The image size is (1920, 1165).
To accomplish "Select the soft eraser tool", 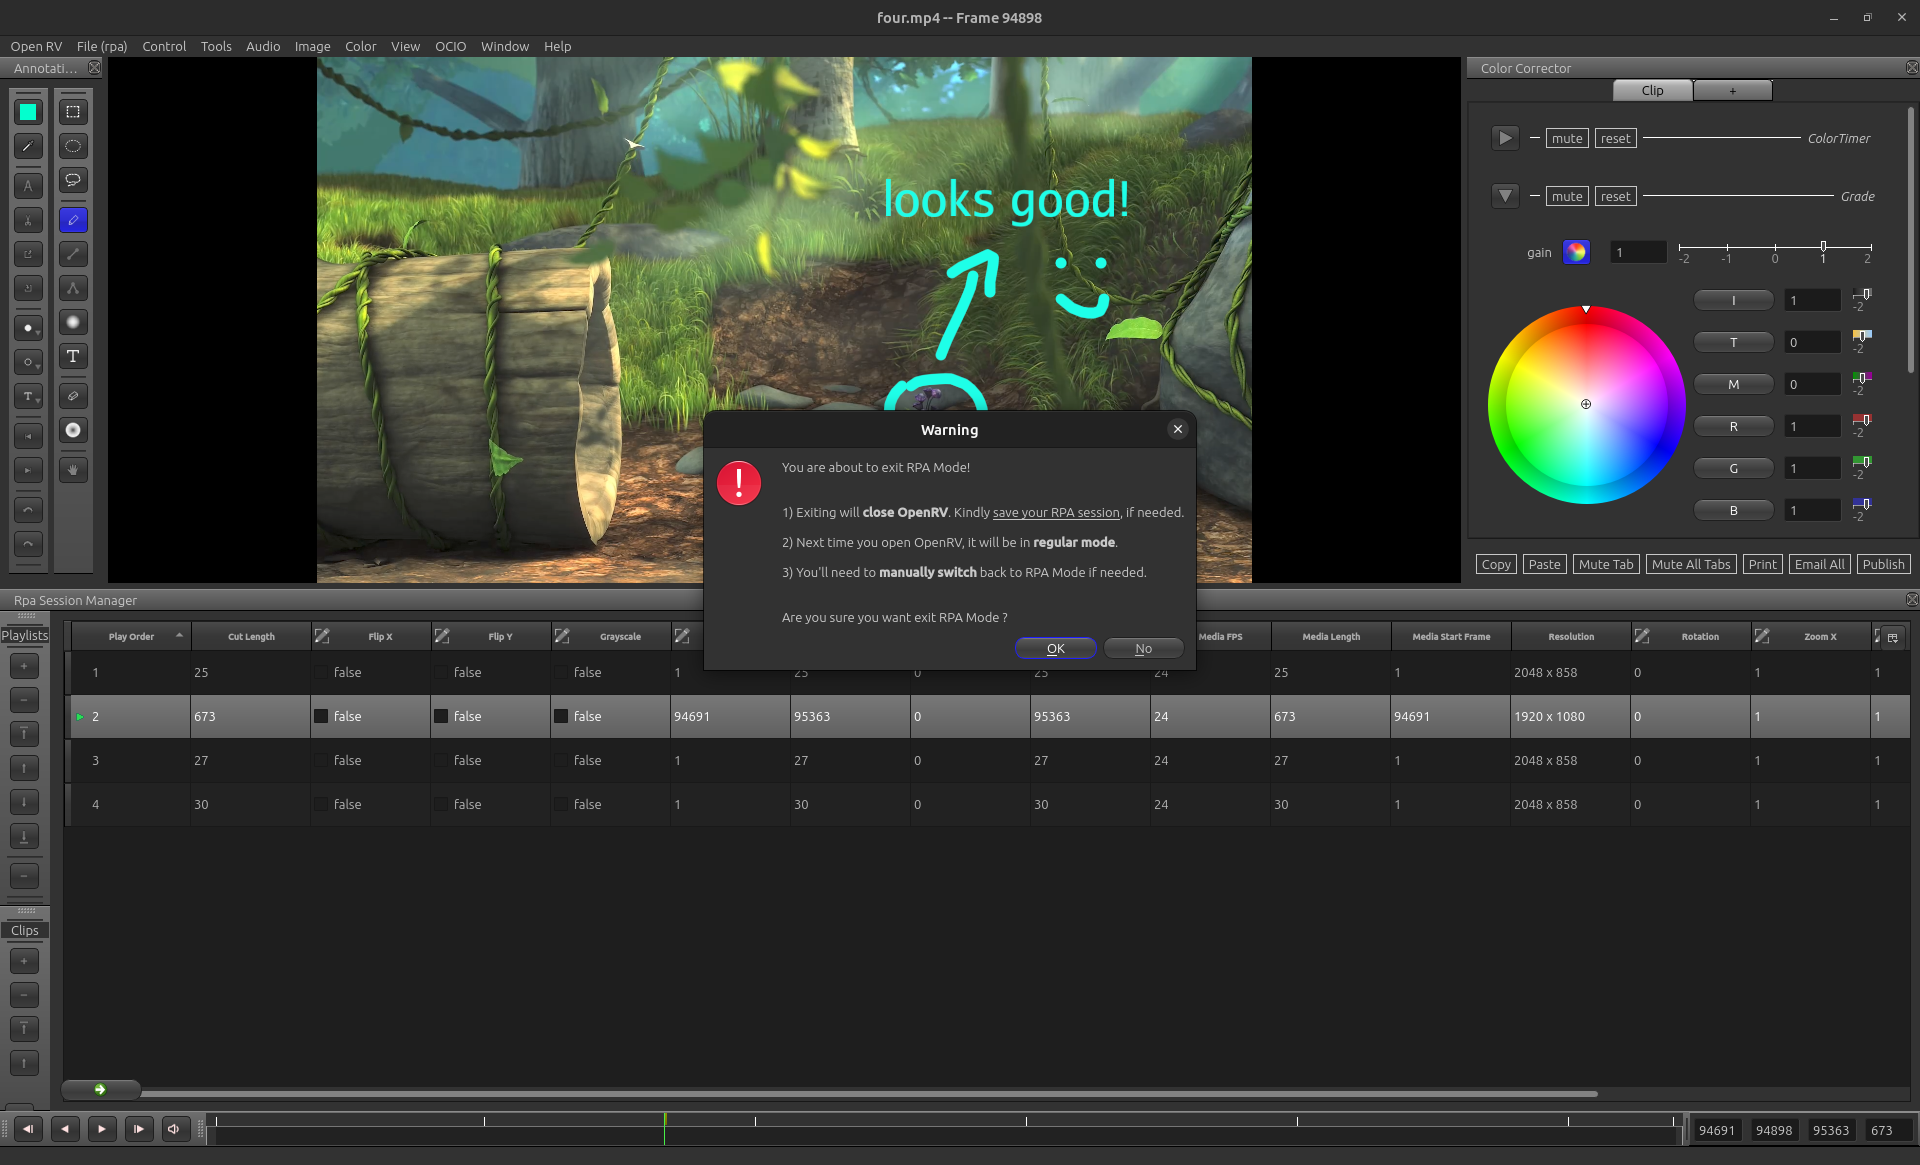I will pyautogui.click(x=73, y=430).
